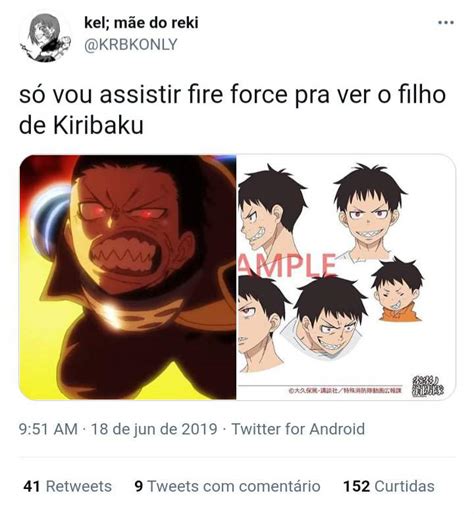The image size is (474, 514).
Task: Click the front-facing grinning face at top right
Action: [x=369, y=212]
